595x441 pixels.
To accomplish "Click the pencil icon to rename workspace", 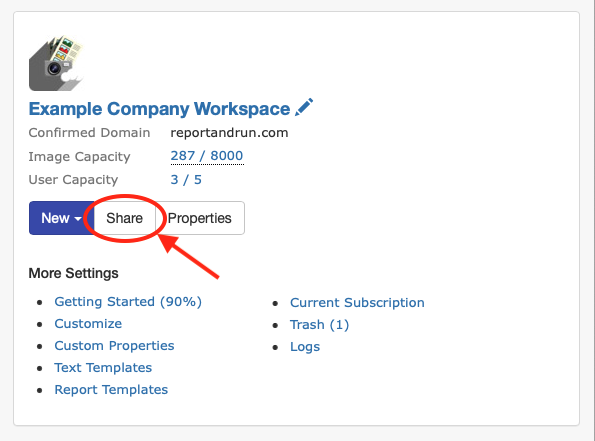I will click(304, 107).
